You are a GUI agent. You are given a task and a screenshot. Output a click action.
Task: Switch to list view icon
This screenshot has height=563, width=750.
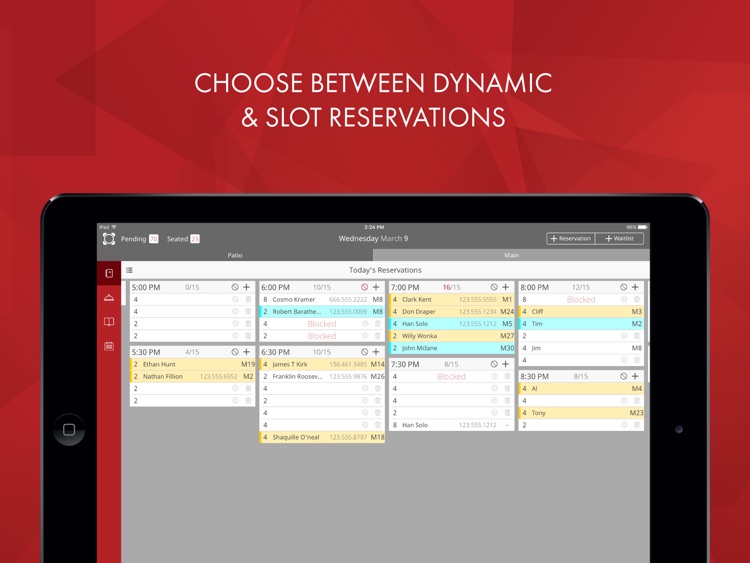pos(129,270)
